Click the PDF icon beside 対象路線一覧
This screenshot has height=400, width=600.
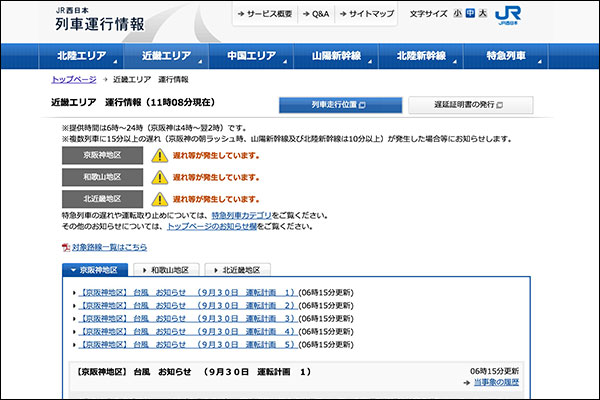pos(65,247)
